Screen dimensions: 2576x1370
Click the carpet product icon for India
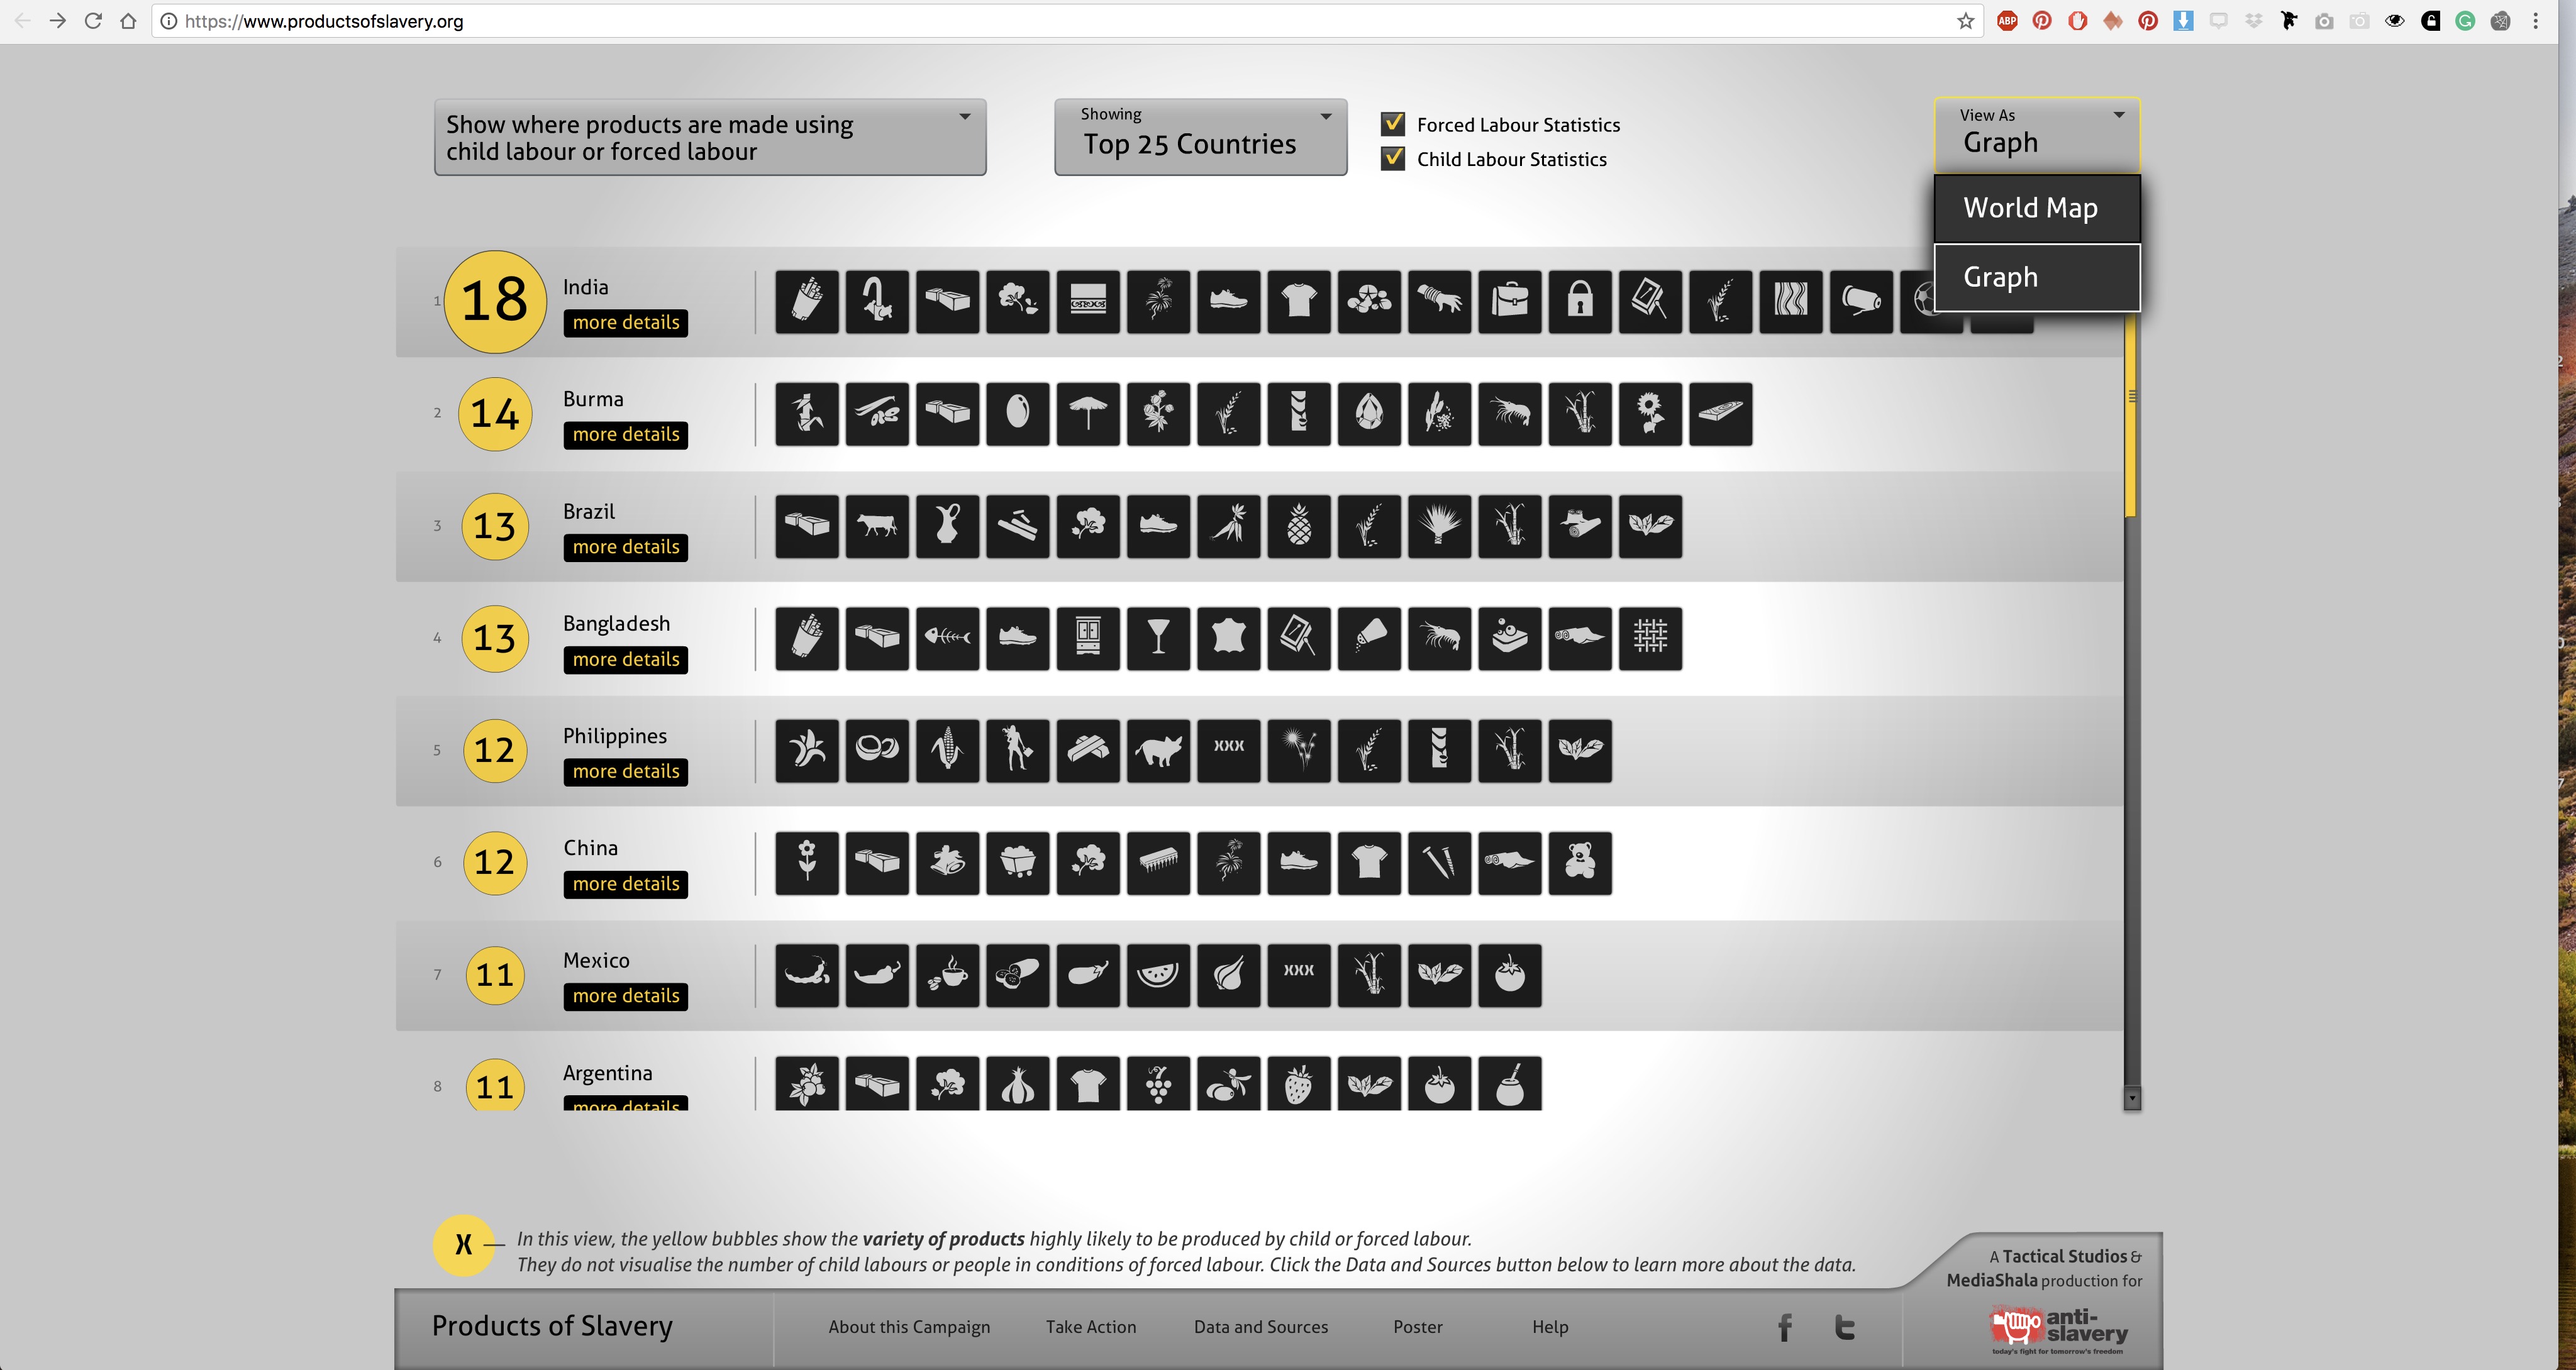(1088, 301)
